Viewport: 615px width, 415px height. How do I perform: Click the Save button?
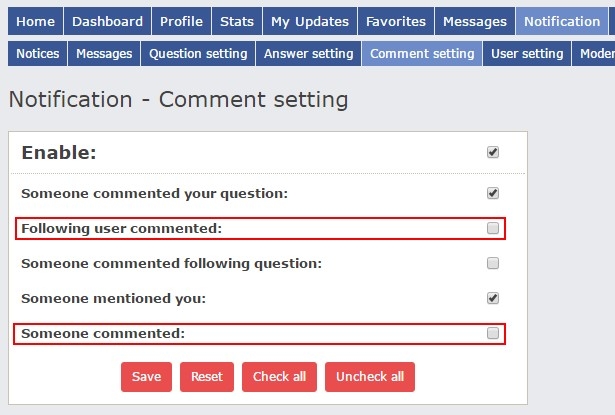click(x=146, y=377)
